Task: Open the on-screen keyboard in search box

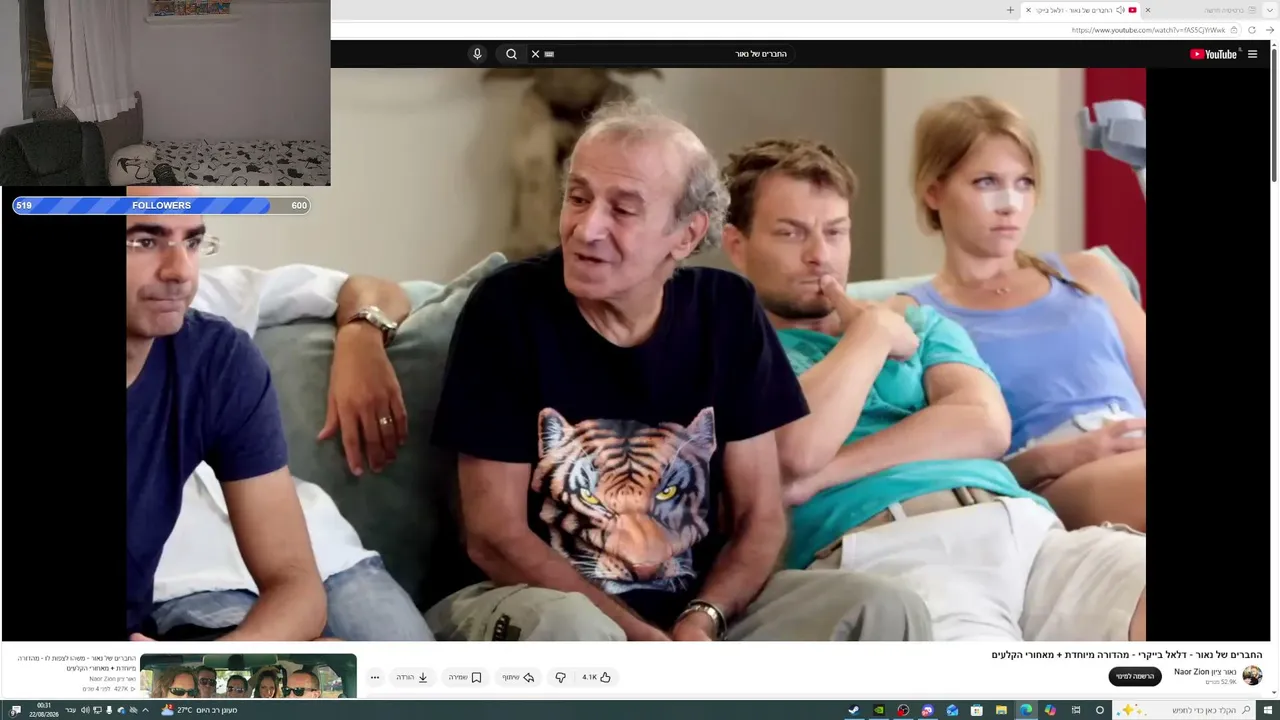Action: tap(549, 54)
